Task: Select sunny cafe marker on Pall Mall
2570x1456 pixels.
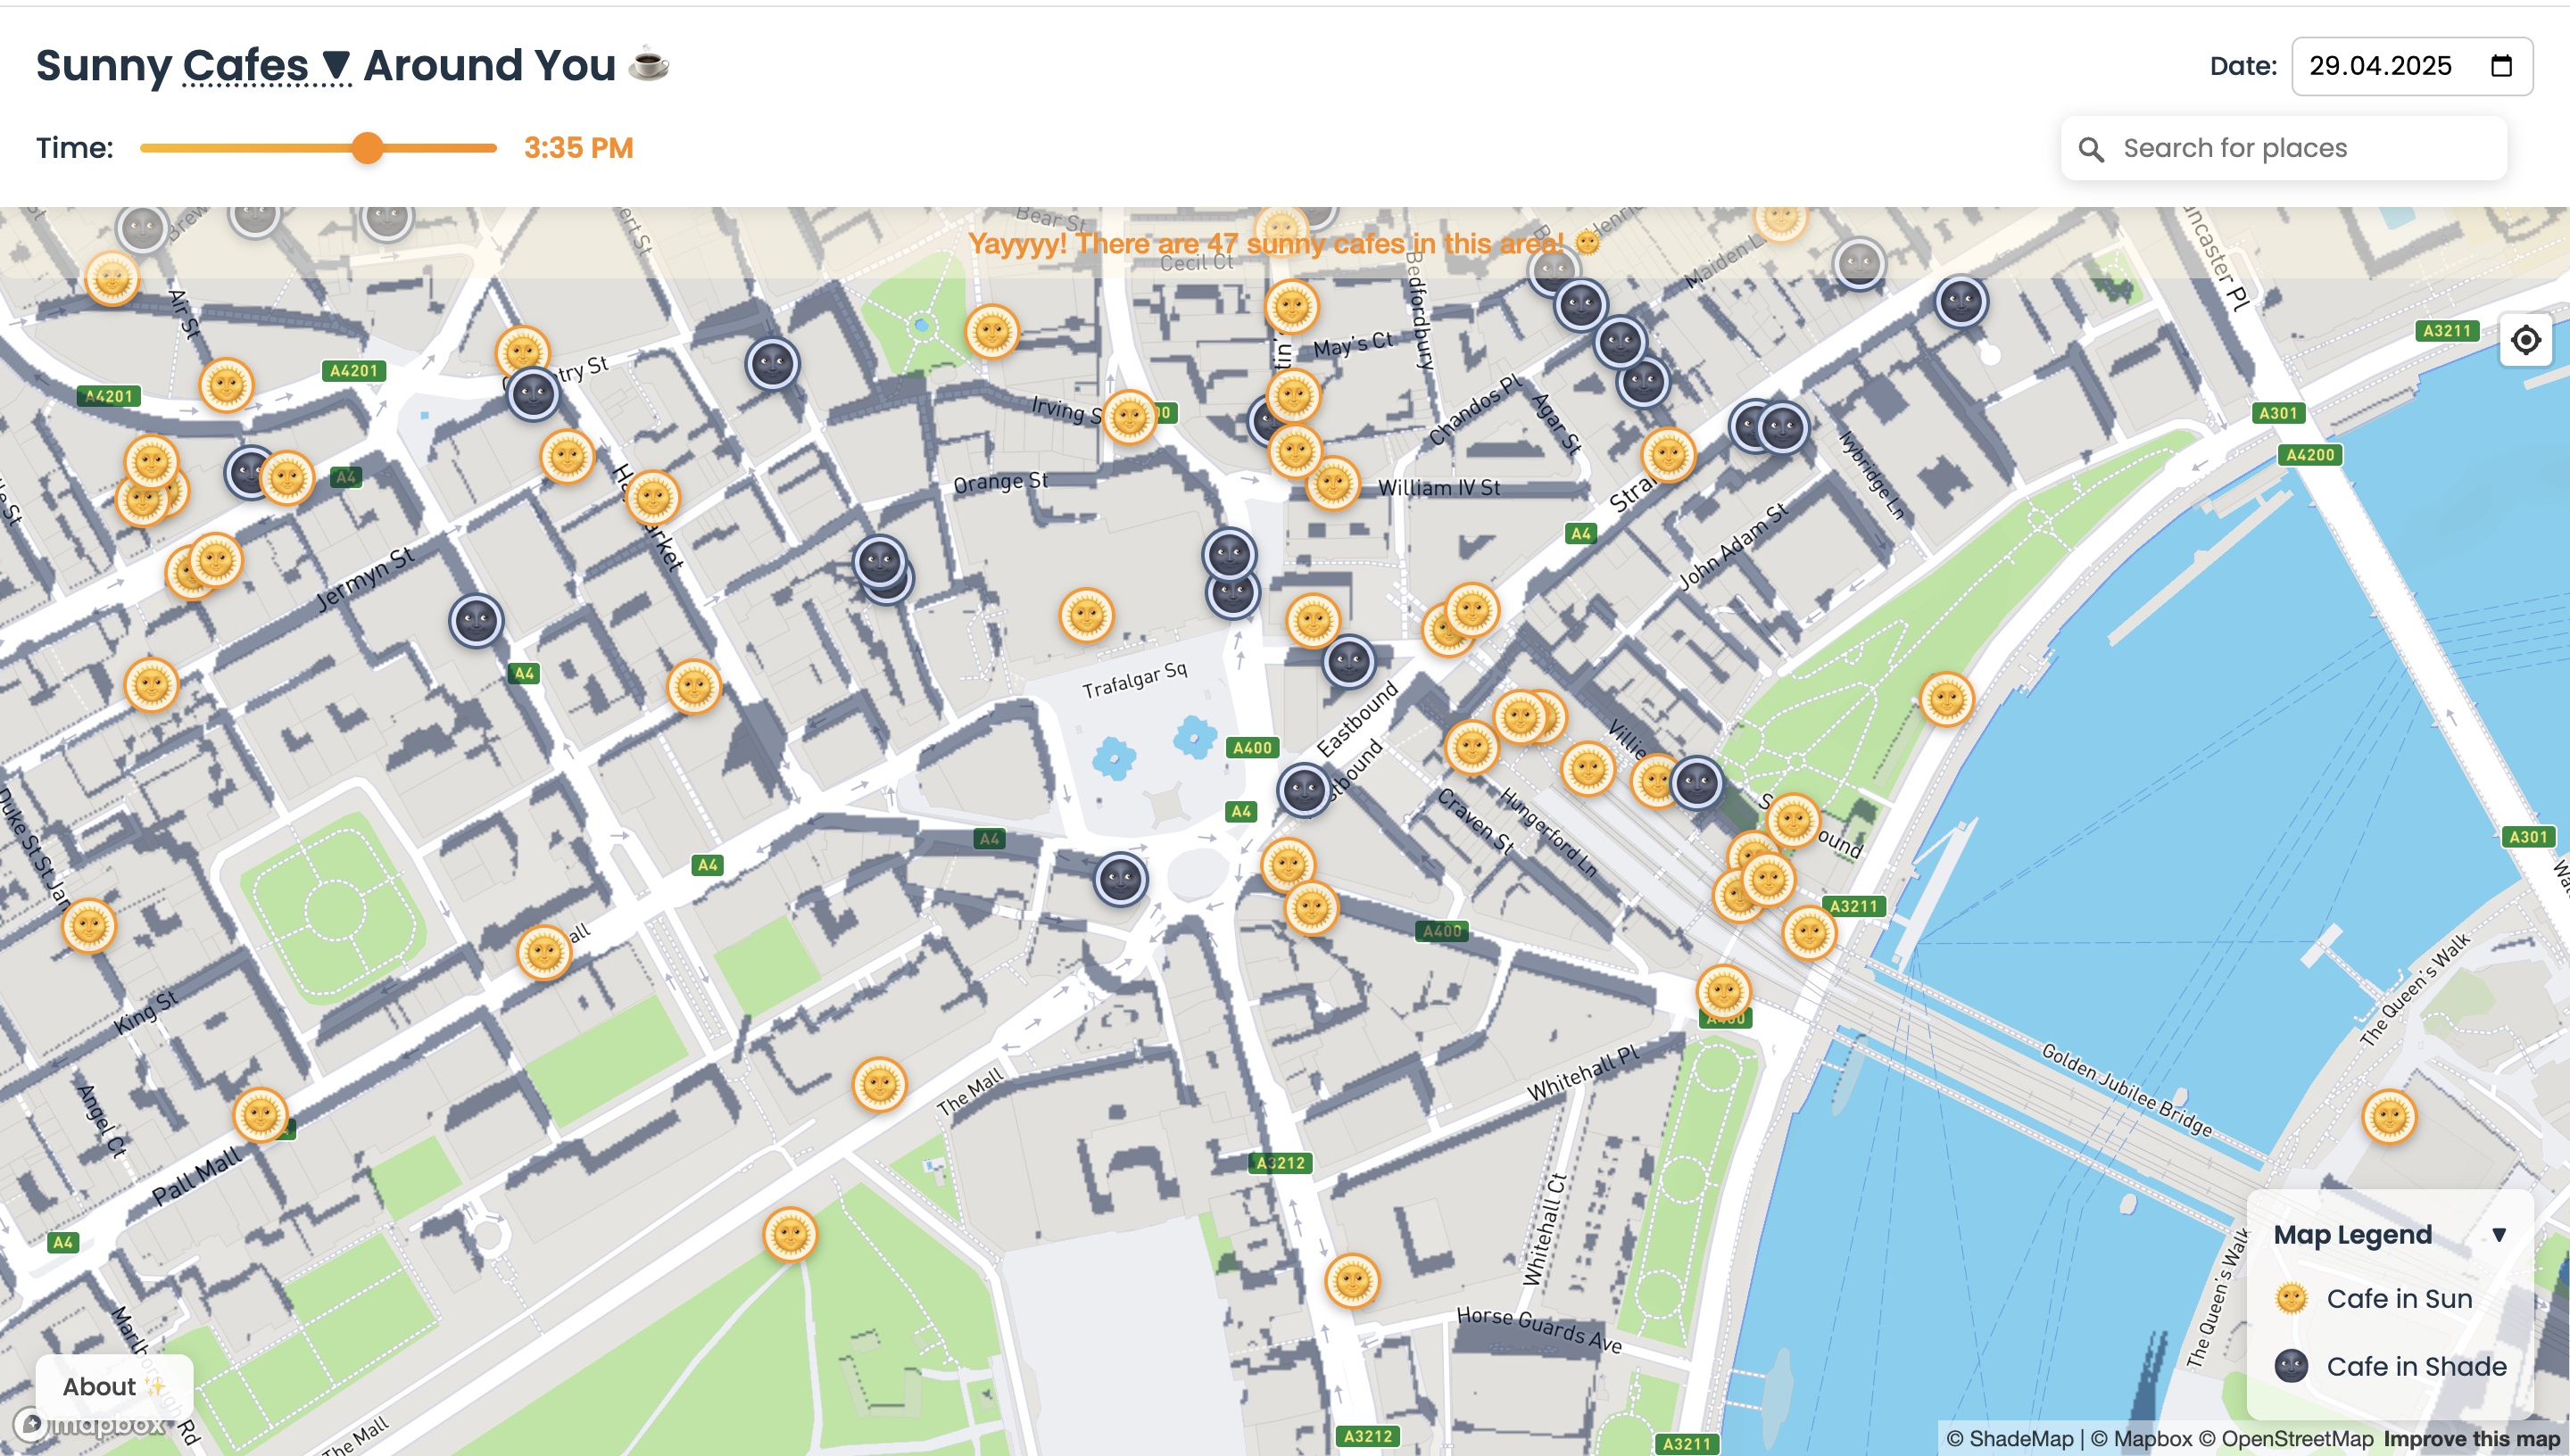Action: pyautogui.click(x=261, y=1115)
